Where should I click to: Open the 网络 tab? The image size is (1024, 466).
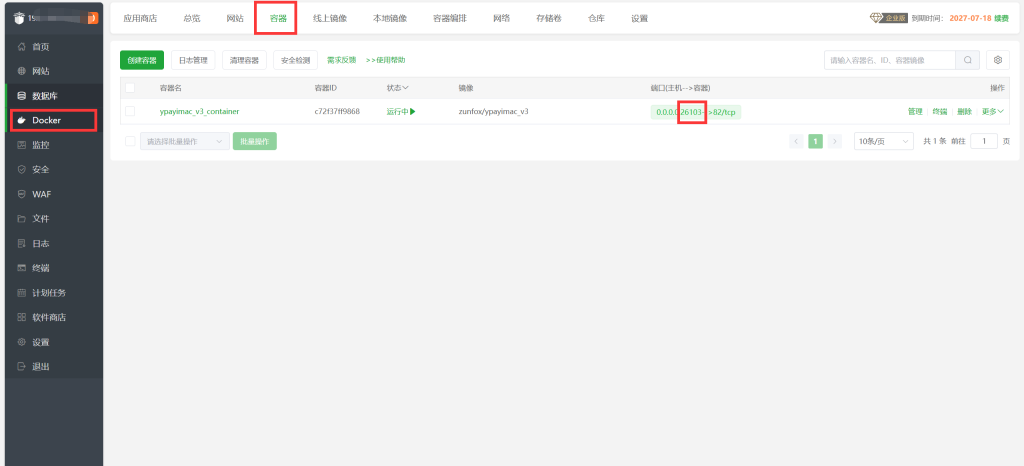click(502, 18)
